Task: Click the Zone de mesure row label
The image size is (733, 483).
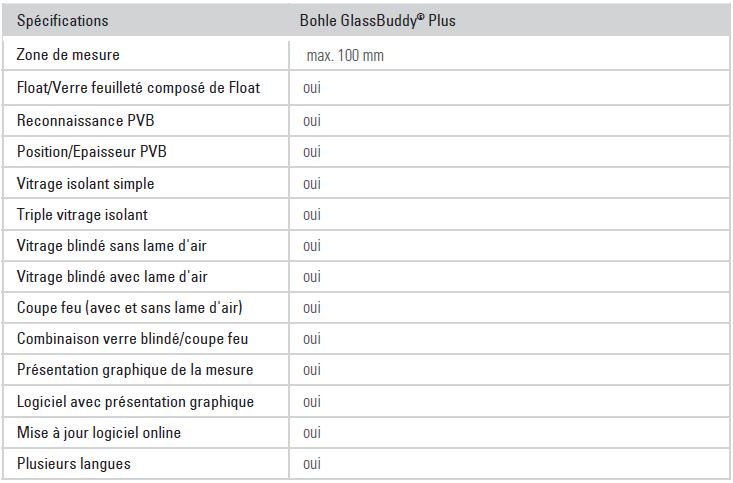Action: pos(68,55)
